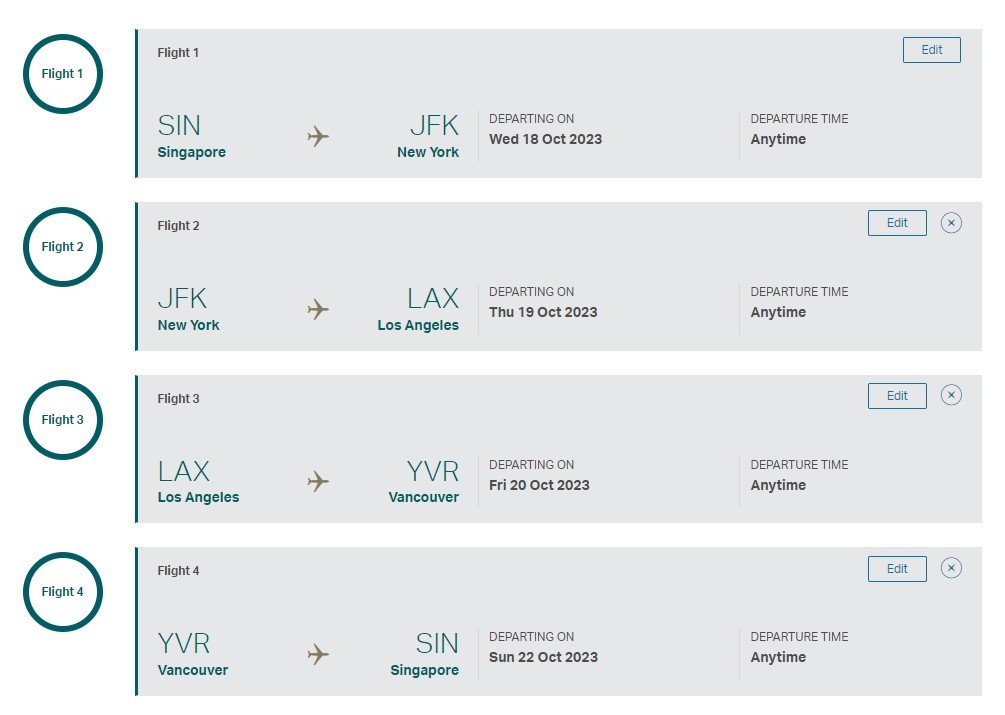
Task: Remove Flight 3 with the X button
Action: tap(951, 396)
